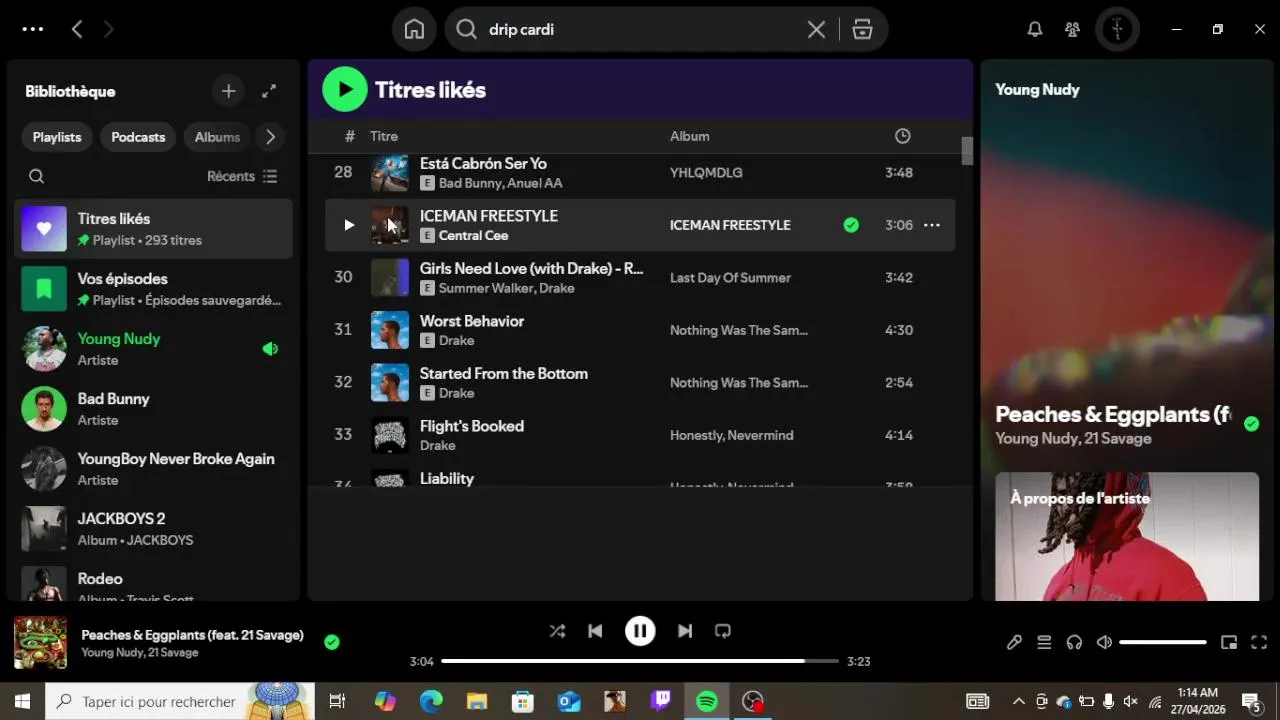Open more options for ICEMAN FREESTYLE
The image size is (1280, 720).
[x=931, y=225]
